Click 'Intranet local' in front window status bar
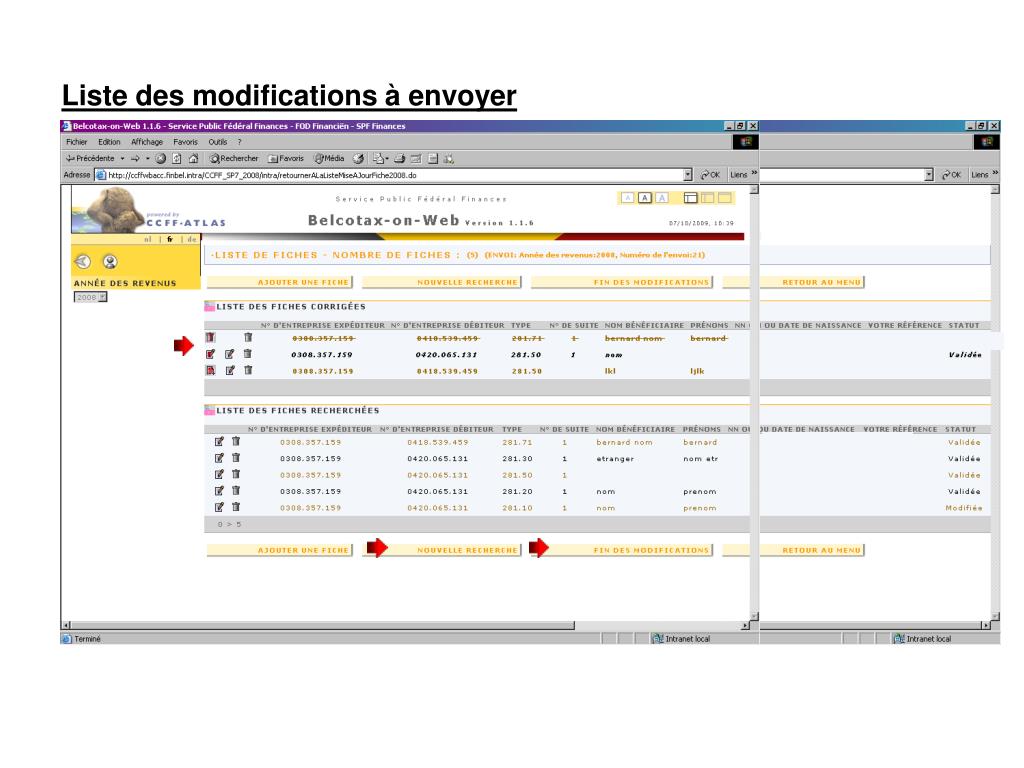Image resolution: width=1024 pixels, height=768 pixels. point(687,639)
